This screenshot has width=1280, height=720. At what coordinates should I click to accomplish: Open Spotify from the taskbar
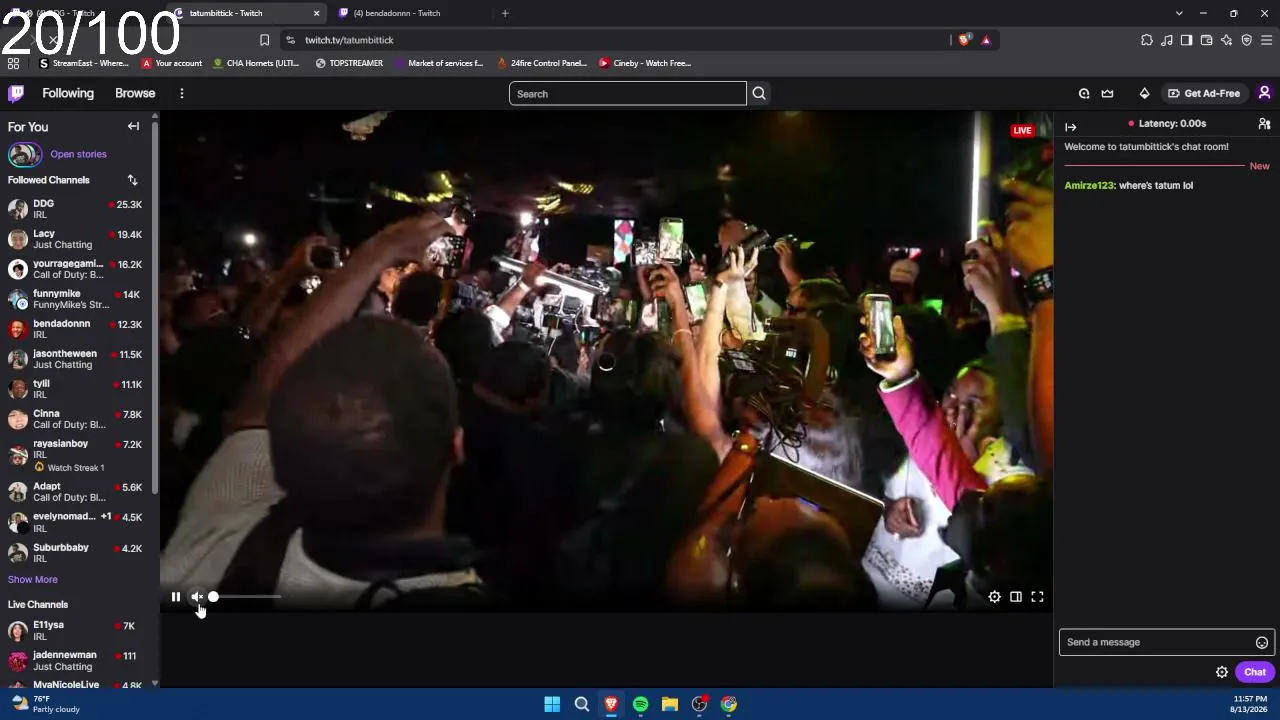[640, 704]
